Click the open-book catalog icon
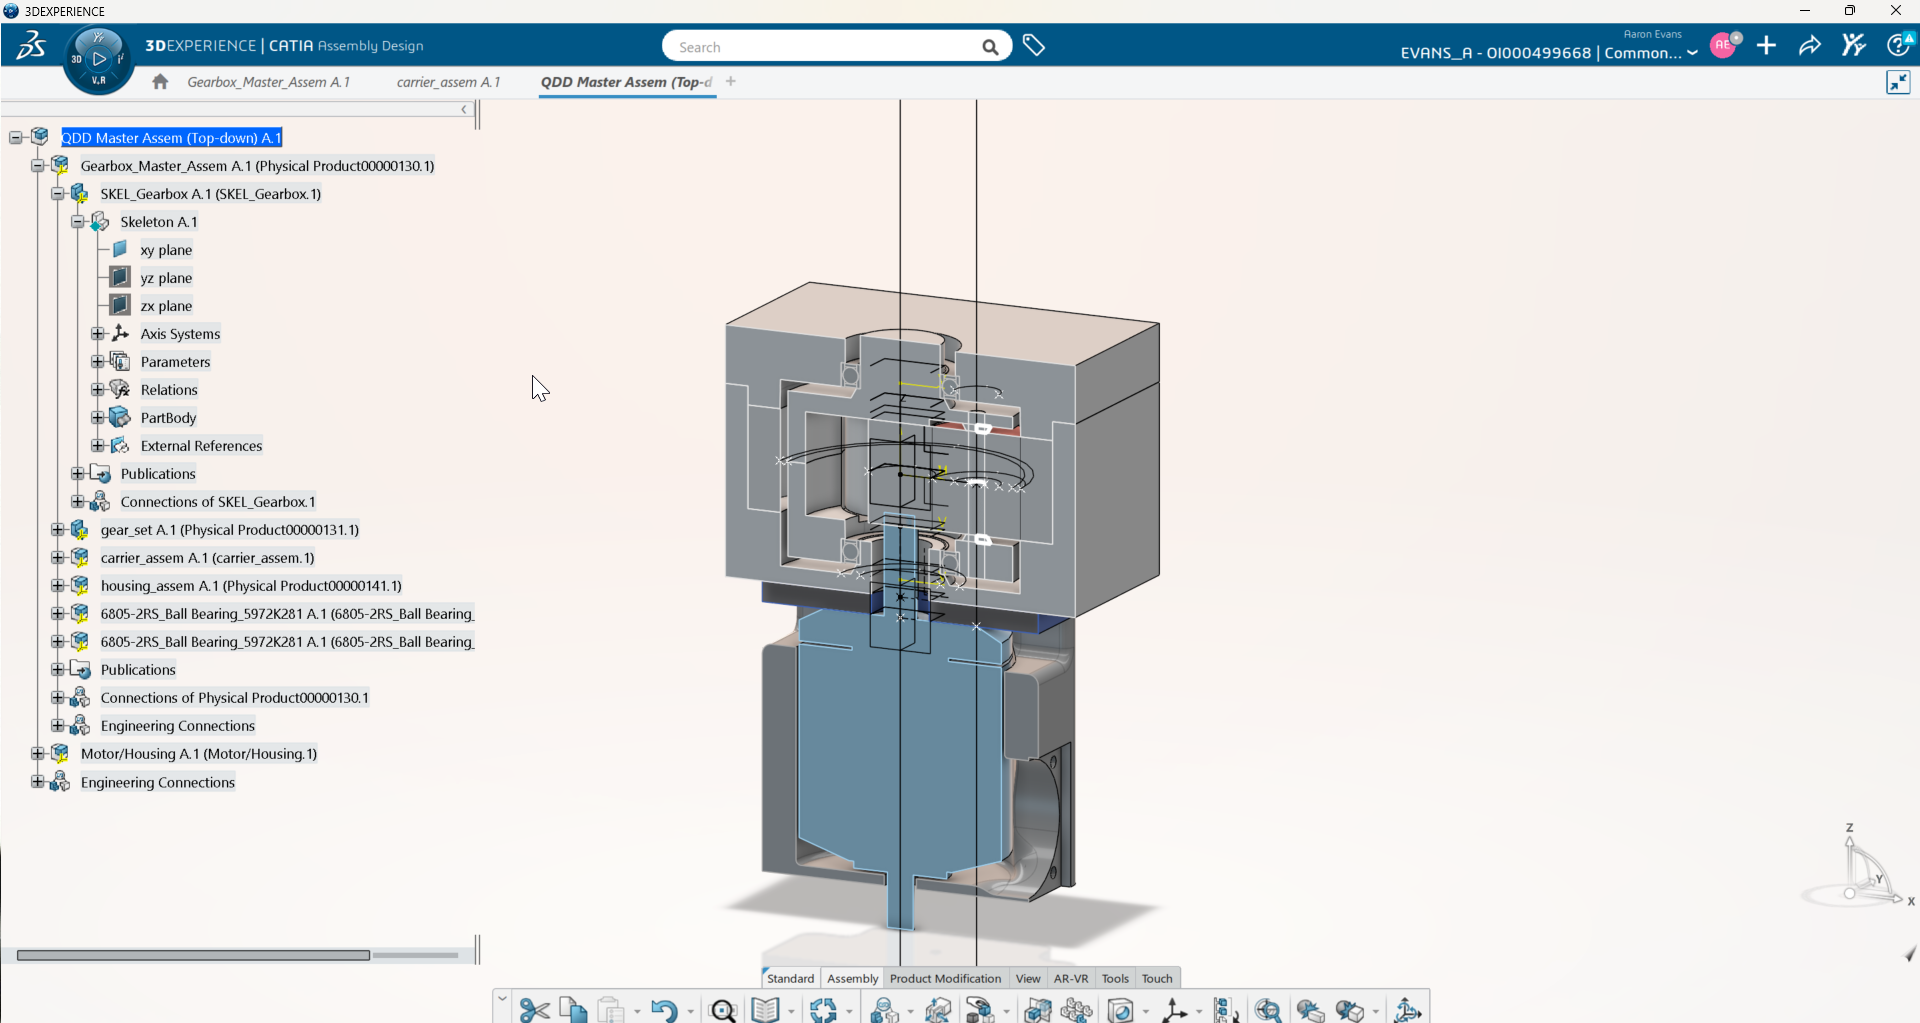 (x=765, y=1010)
